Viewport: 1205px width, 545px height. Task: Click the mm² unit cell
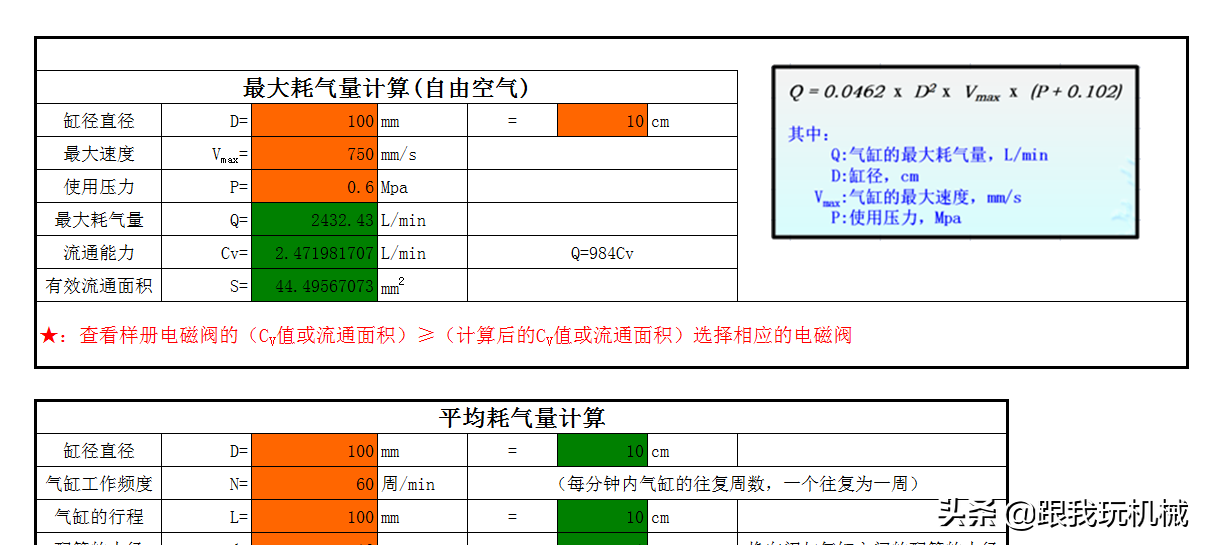tap(422, 286)
